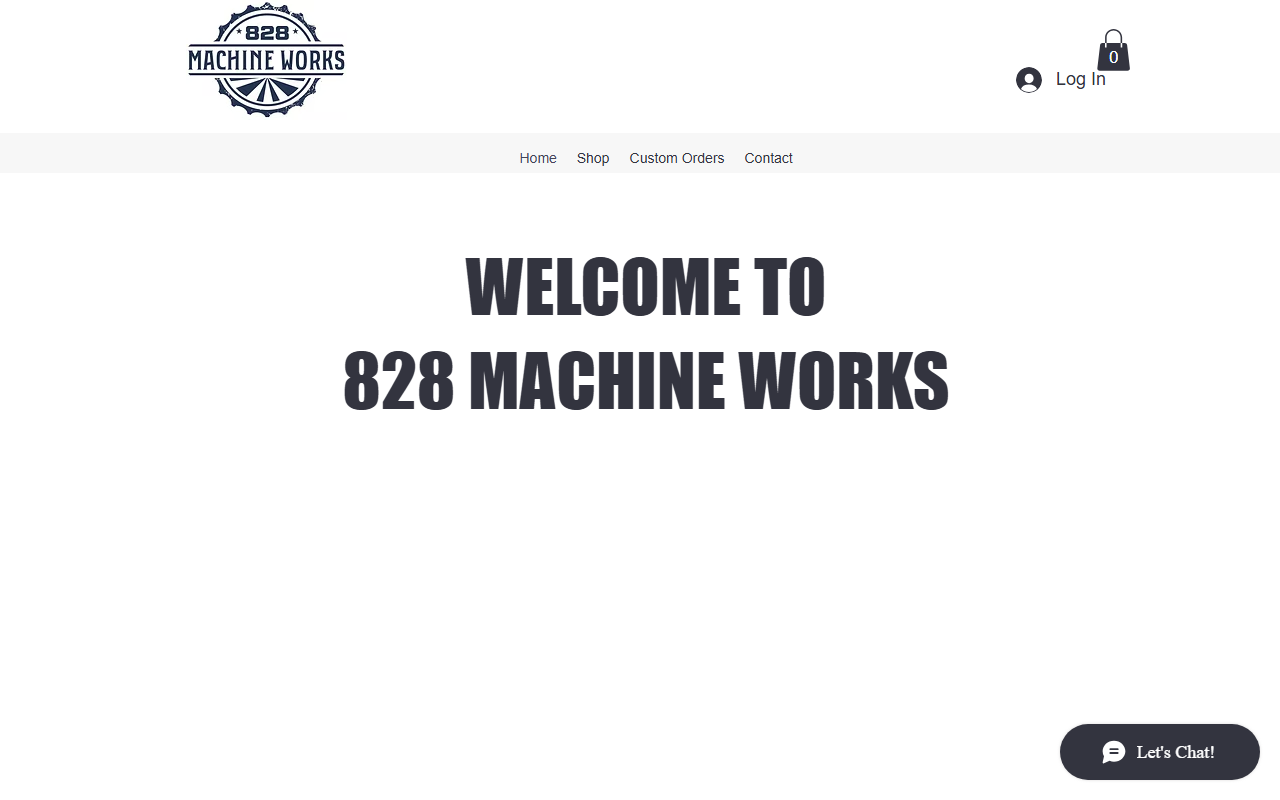Image resolution: width=1280 pixels, height=800 pixels.
Task: Navigate to the Contact page
Action: 768,158
